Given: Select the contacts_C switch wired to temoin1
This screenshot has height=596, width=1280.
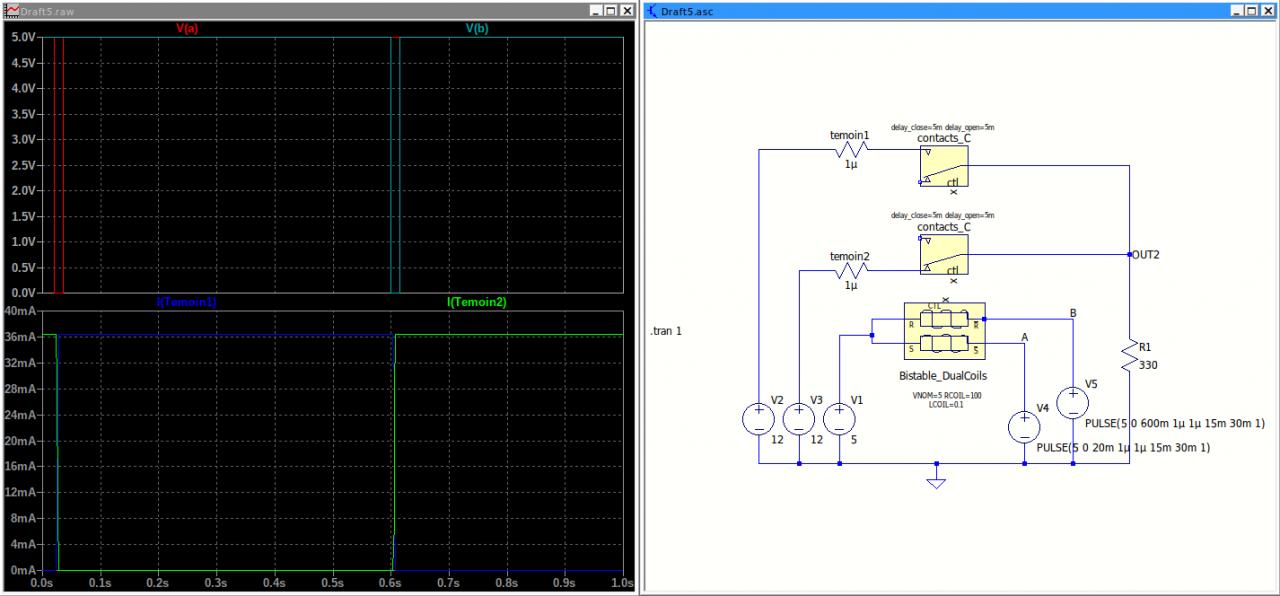Looking at the screenshot, I should pyautogui.click(x=943, y=166).
